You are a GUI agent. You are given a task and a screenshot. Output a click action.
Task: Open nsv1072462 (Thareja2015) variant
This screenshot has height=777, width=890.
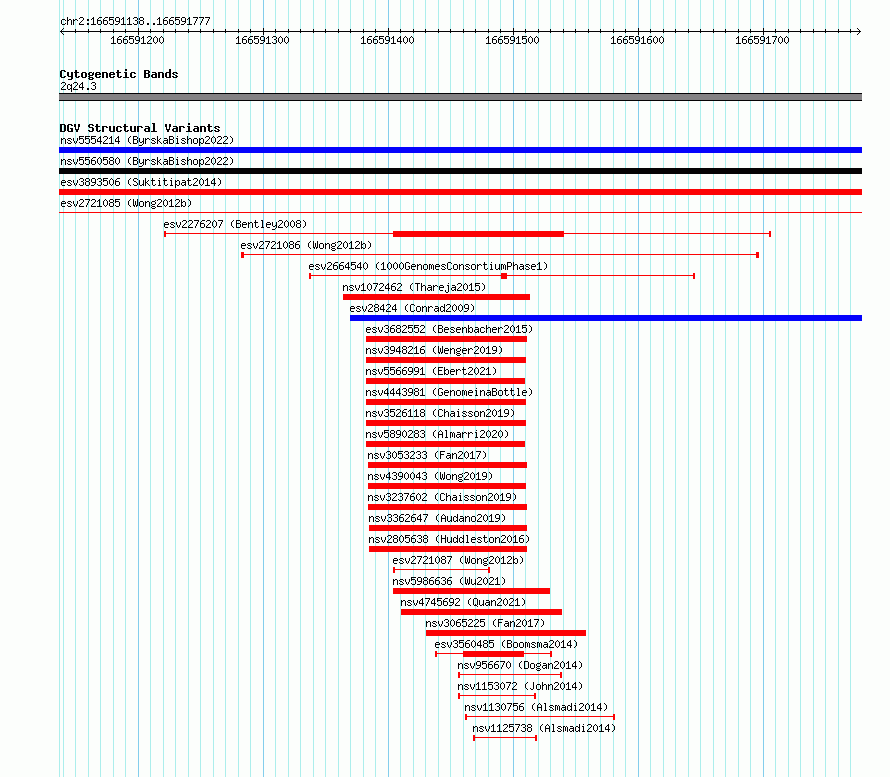click(414, 287)
